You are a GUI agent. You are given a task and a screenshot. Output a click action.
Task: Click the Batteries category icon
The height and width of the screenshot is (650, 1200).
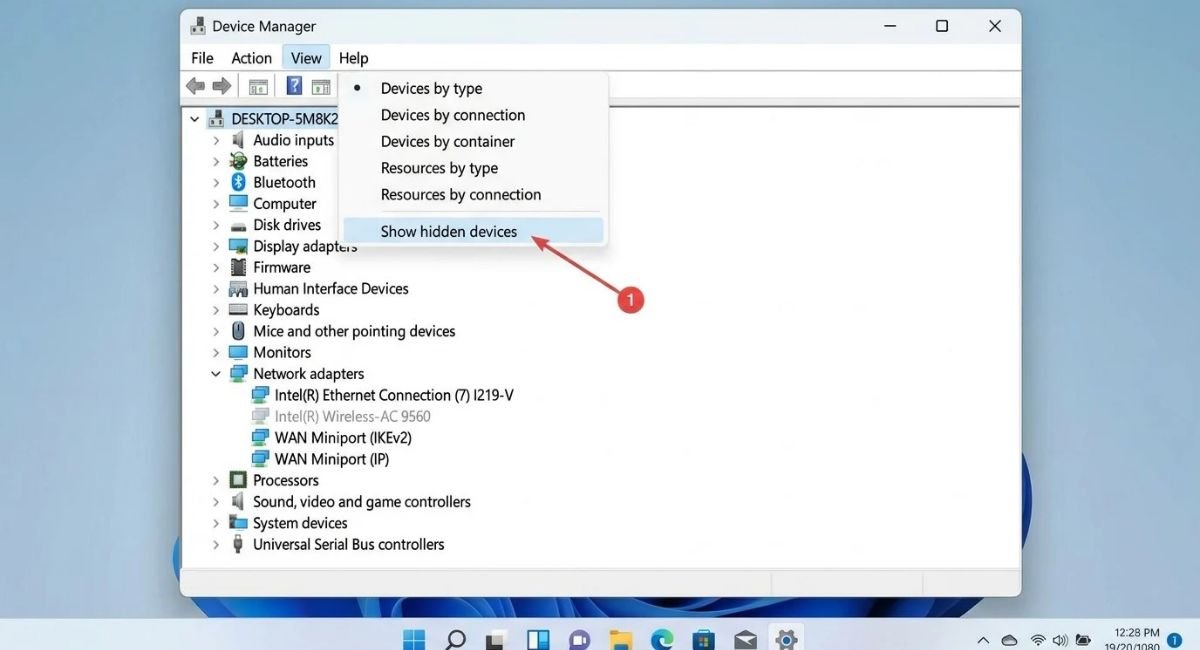coord(238,161)
